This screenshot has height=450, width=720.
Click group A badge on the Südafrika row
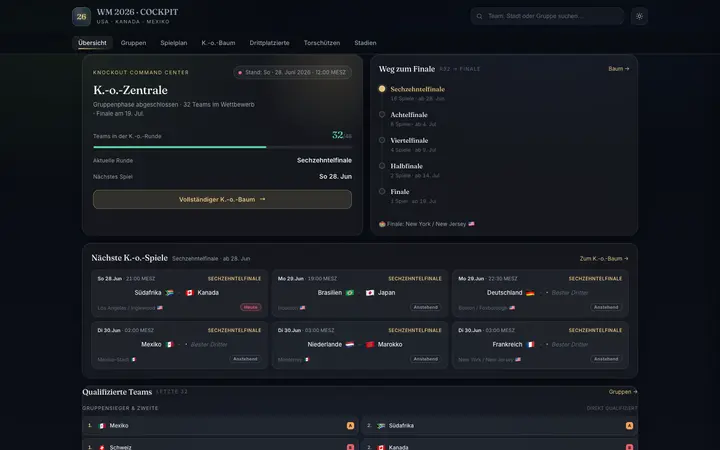point(629,426)
